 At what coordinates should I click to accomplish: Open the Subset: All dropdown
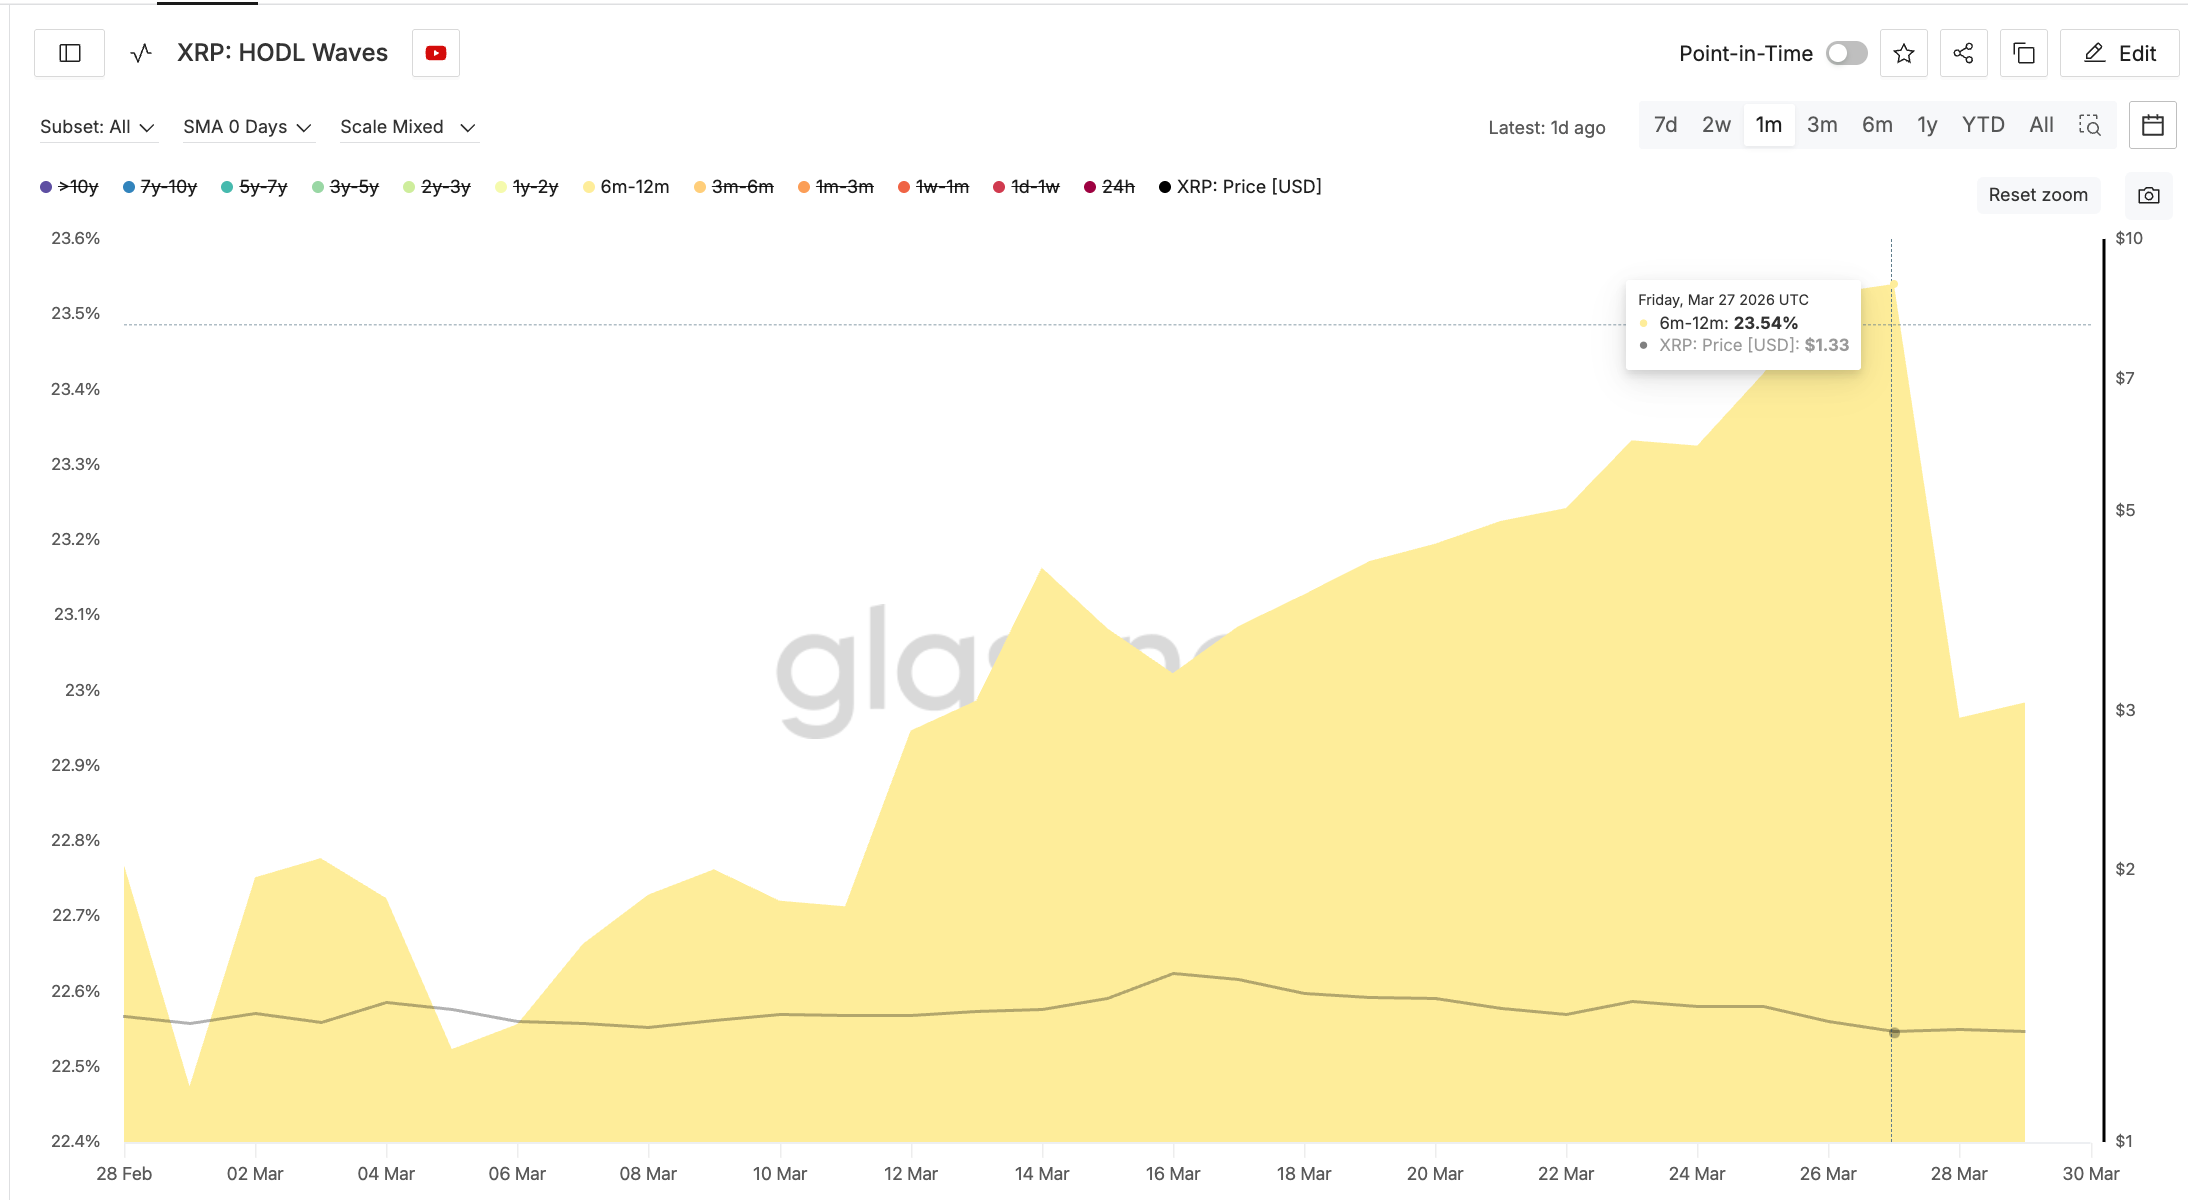click(97, 127)
